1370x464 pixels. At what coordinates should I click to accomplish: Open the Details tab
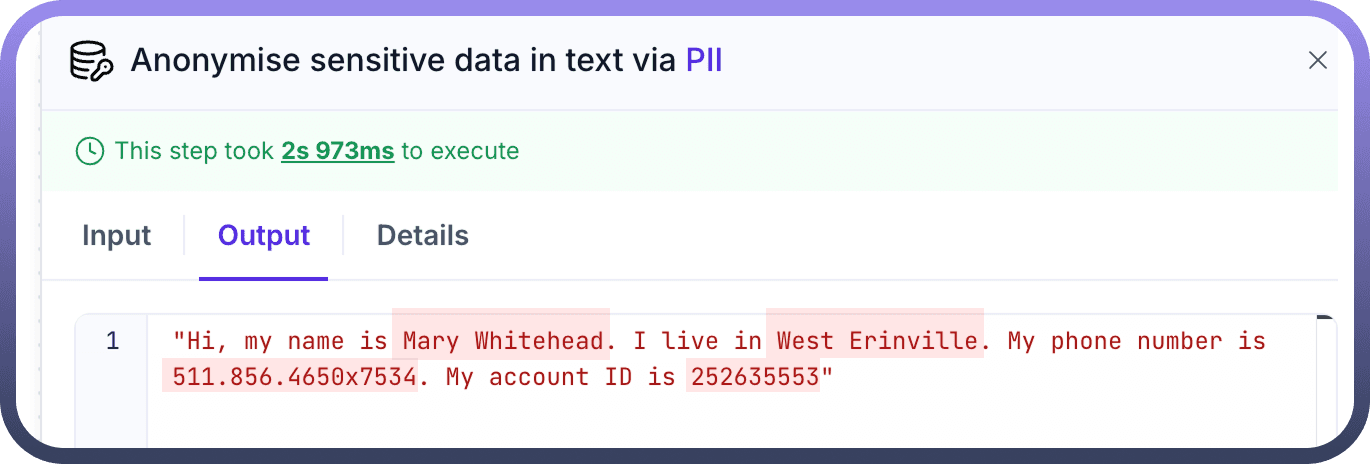[422, 236]
